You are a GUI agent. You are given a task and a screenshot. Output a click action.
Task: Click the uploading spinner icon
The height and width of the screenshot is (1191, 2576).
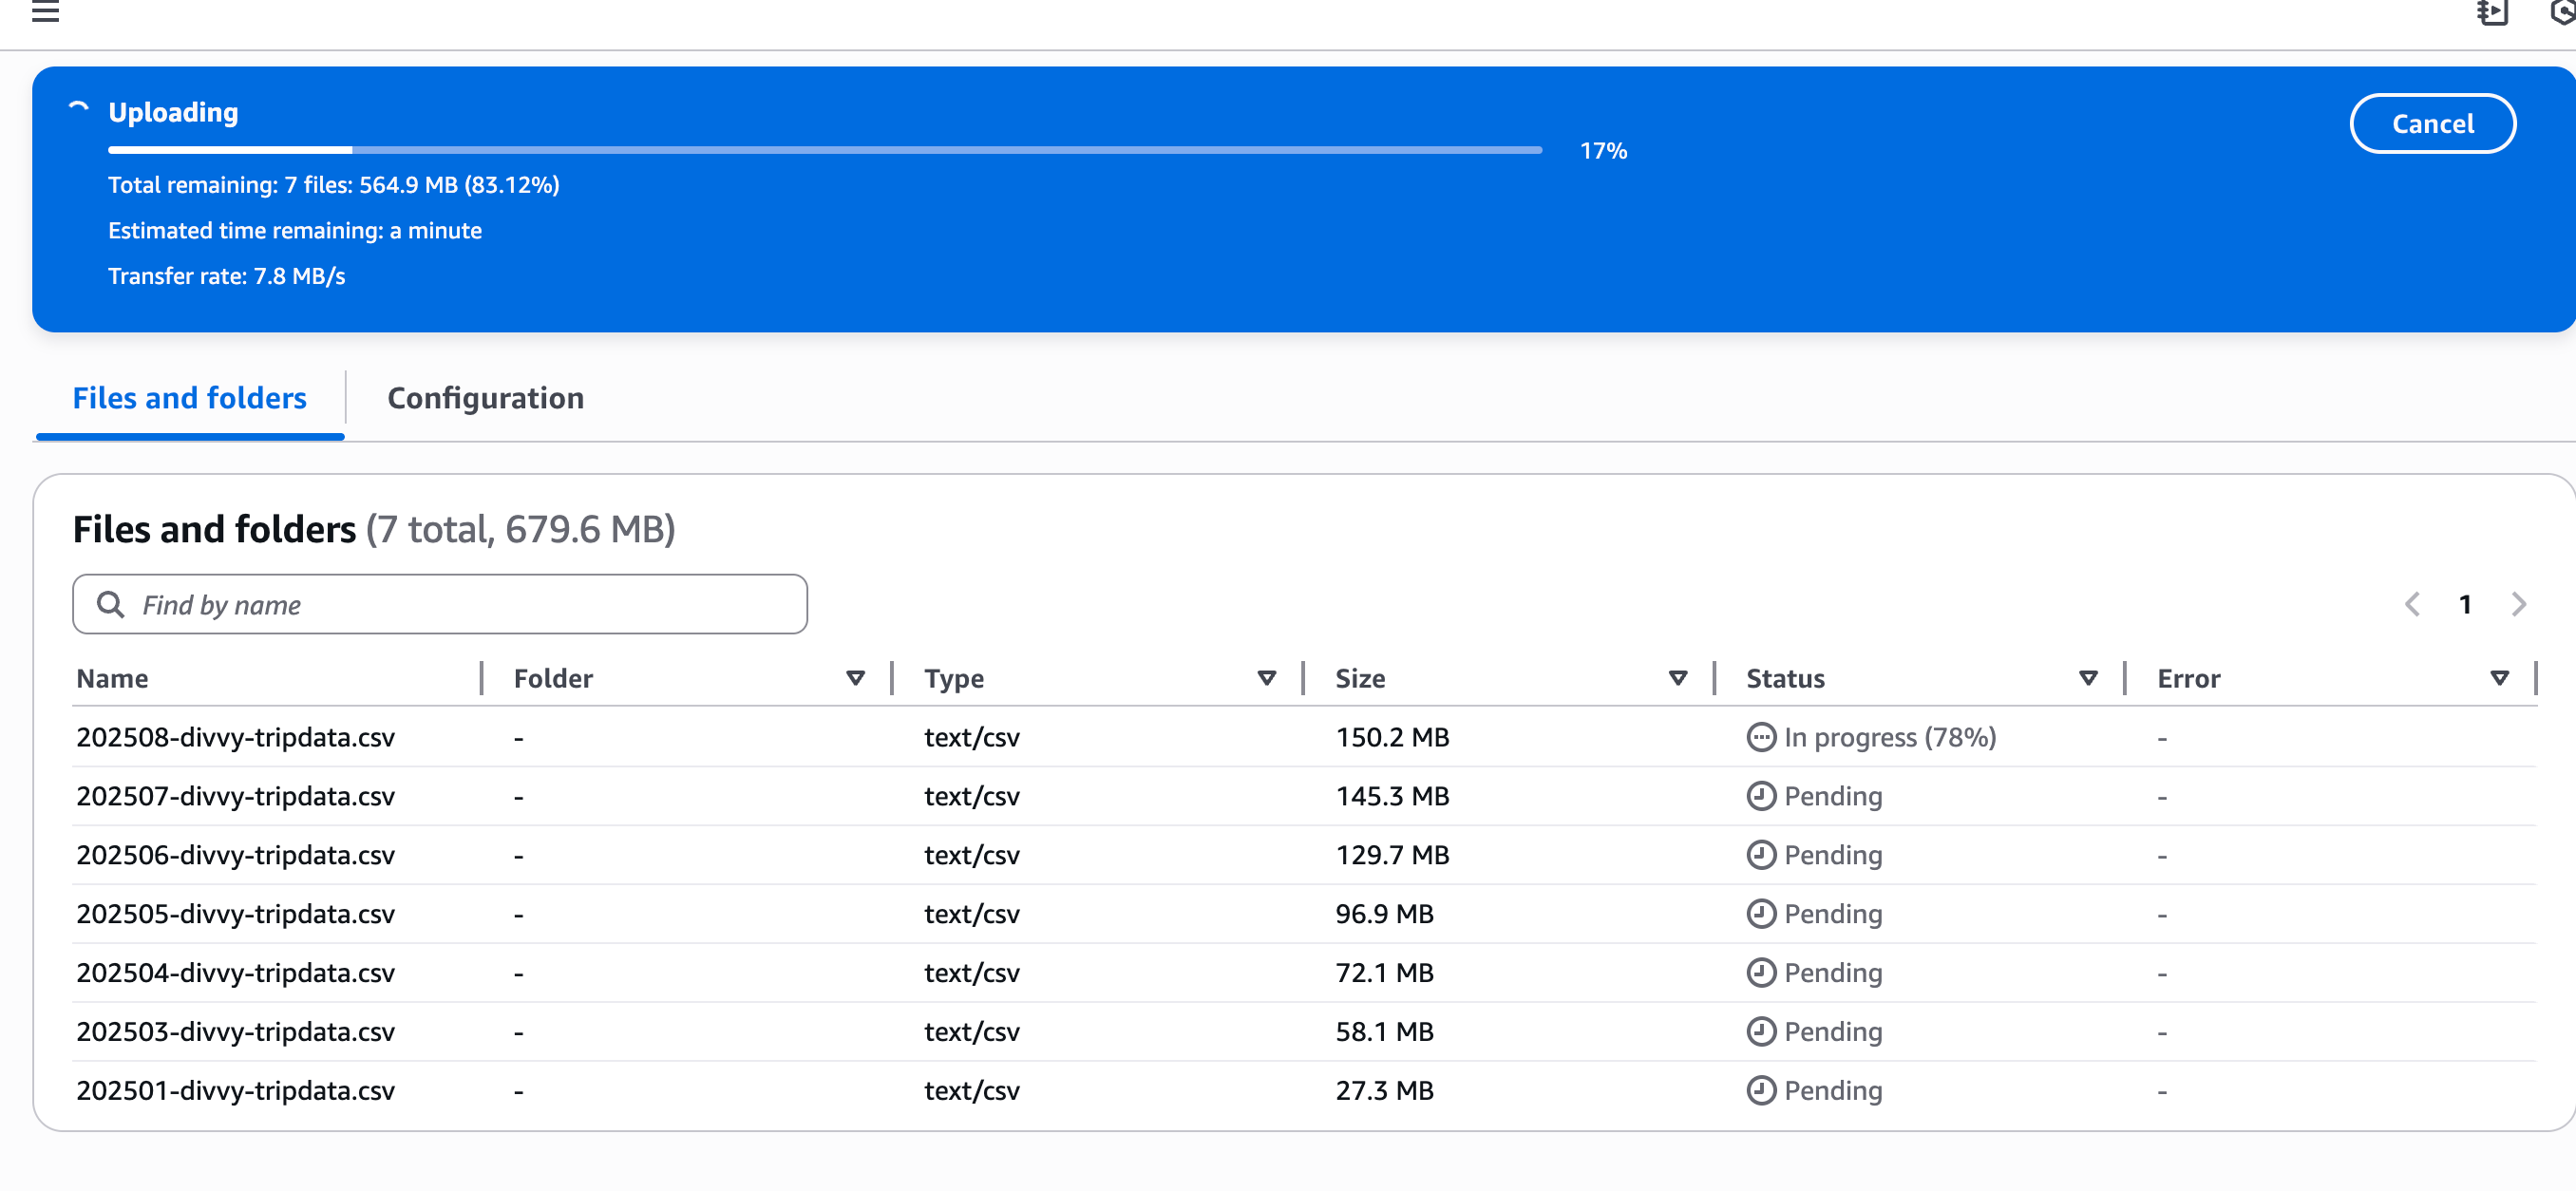point(79,109)
